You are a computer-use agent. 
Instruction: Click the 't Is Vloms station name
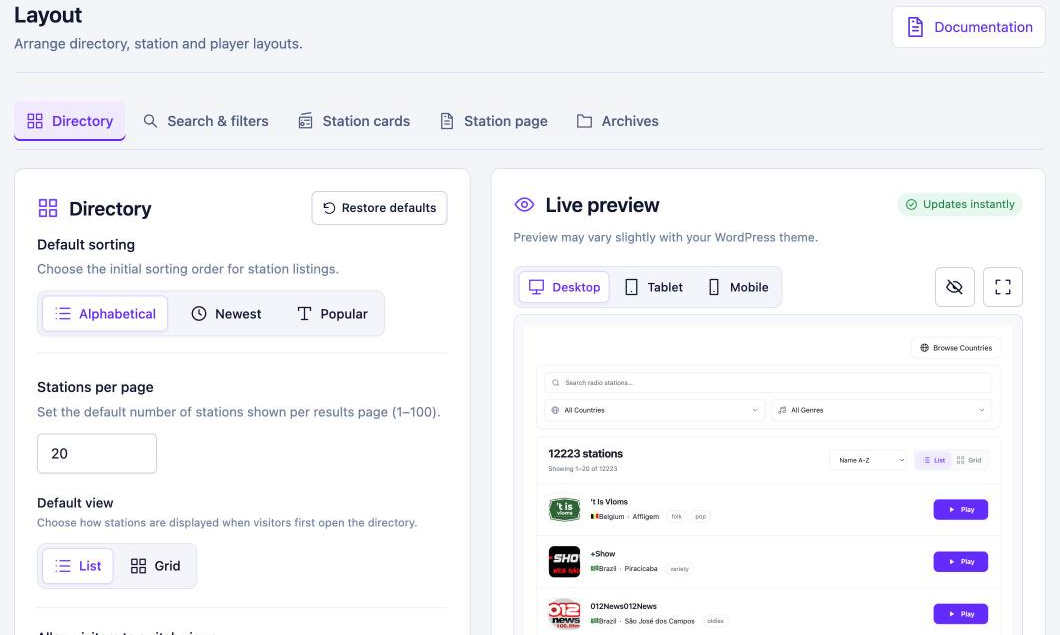pos(609,502)
